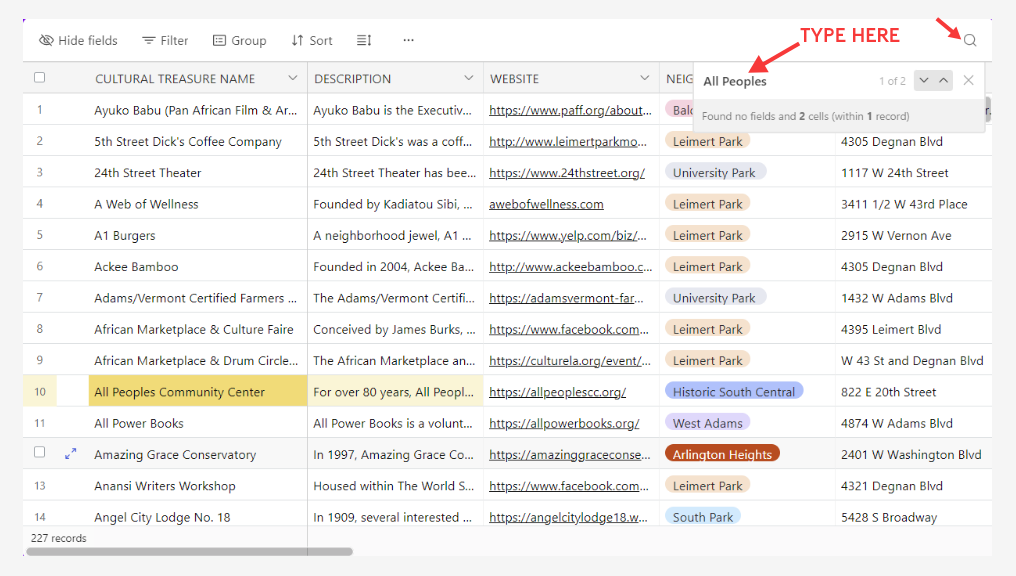Select the address 5428 S Broadway
The image size is (1016, 576).
pos(889,517)
